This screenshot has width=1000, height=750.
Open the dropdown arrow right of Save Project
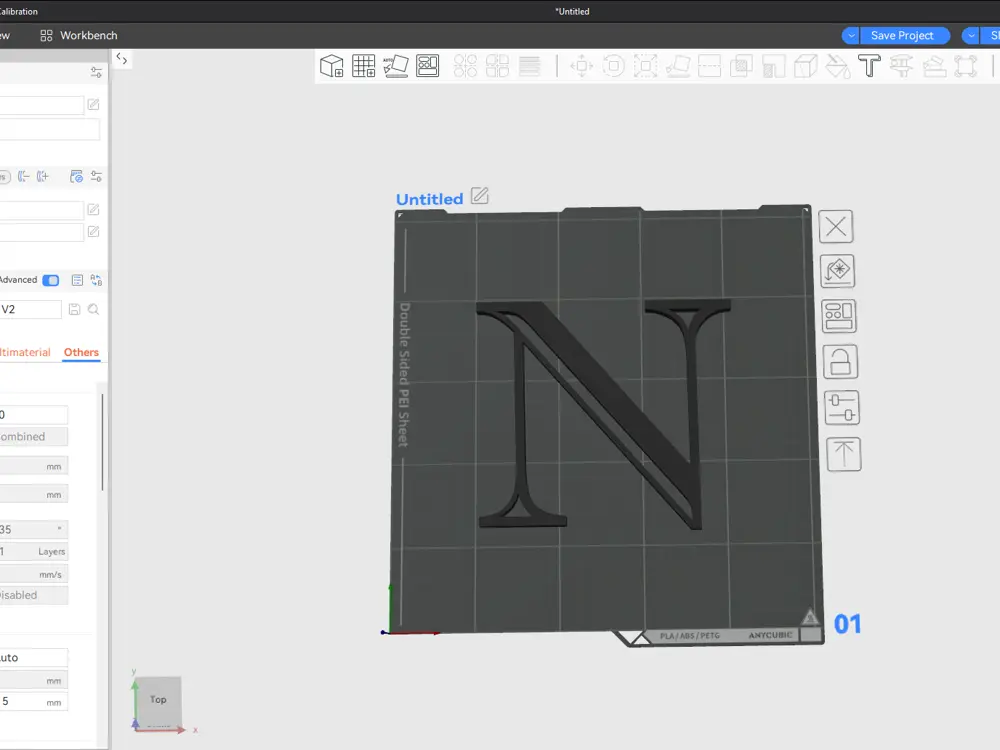point(971,36)
